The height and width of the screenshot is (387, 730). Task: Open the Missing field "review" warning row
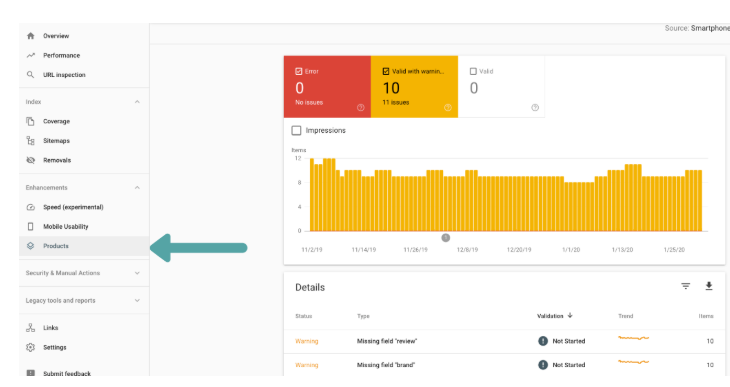(504, 341)
